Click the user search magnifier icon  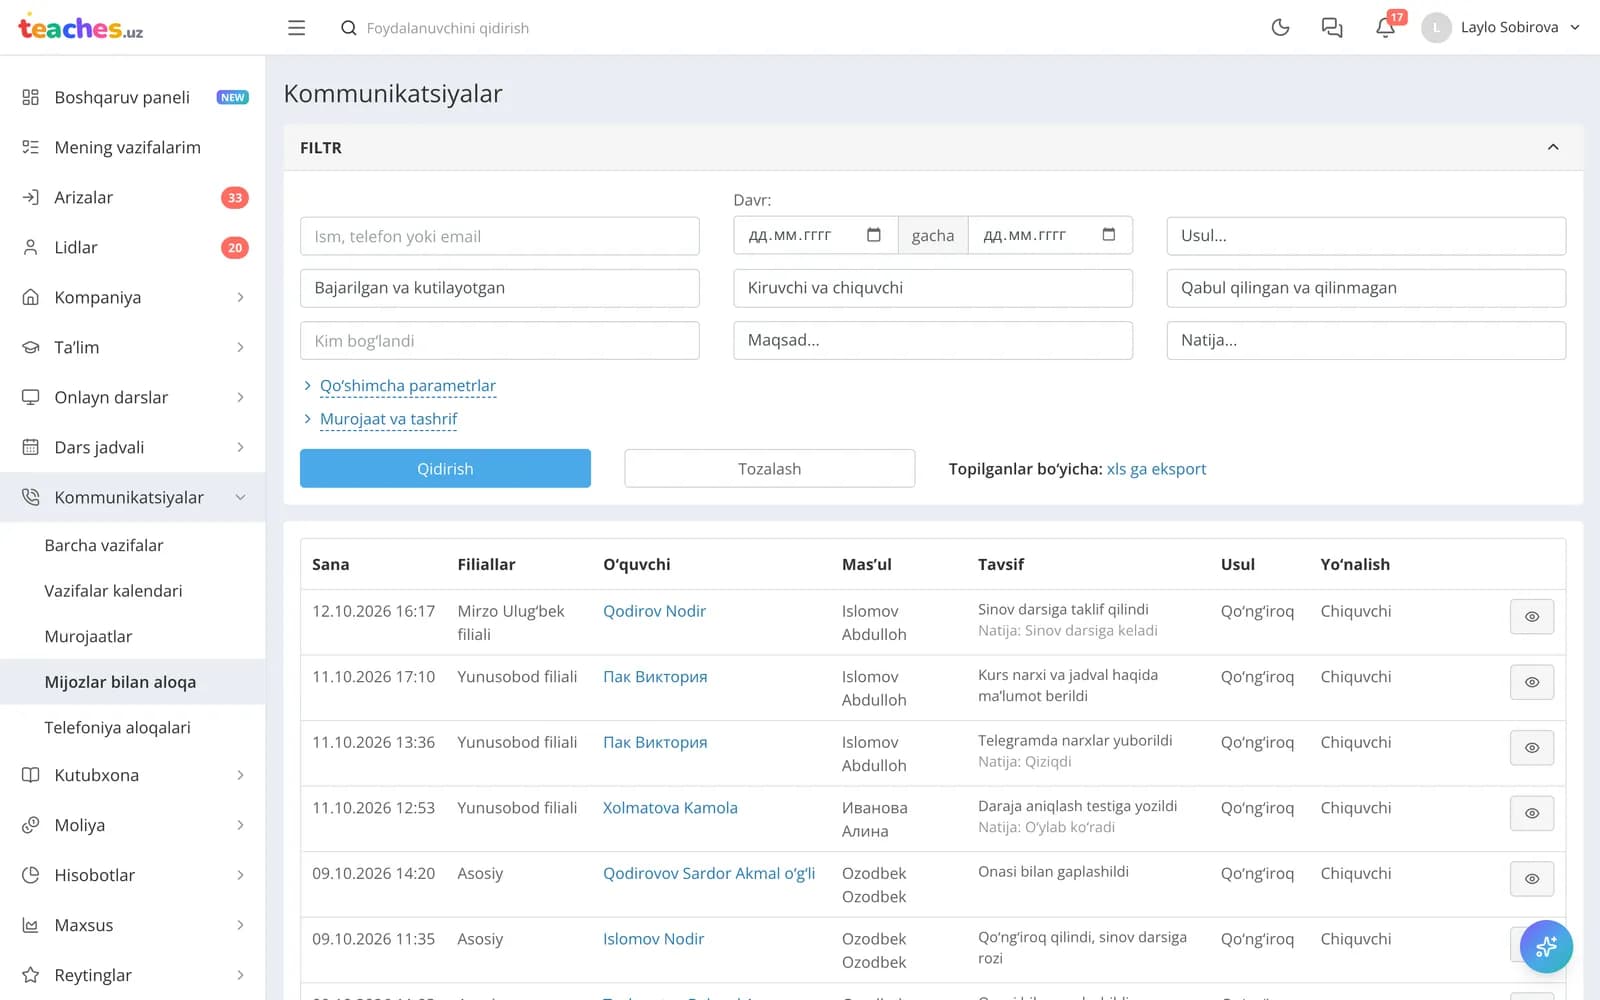(x=349, y=28)
